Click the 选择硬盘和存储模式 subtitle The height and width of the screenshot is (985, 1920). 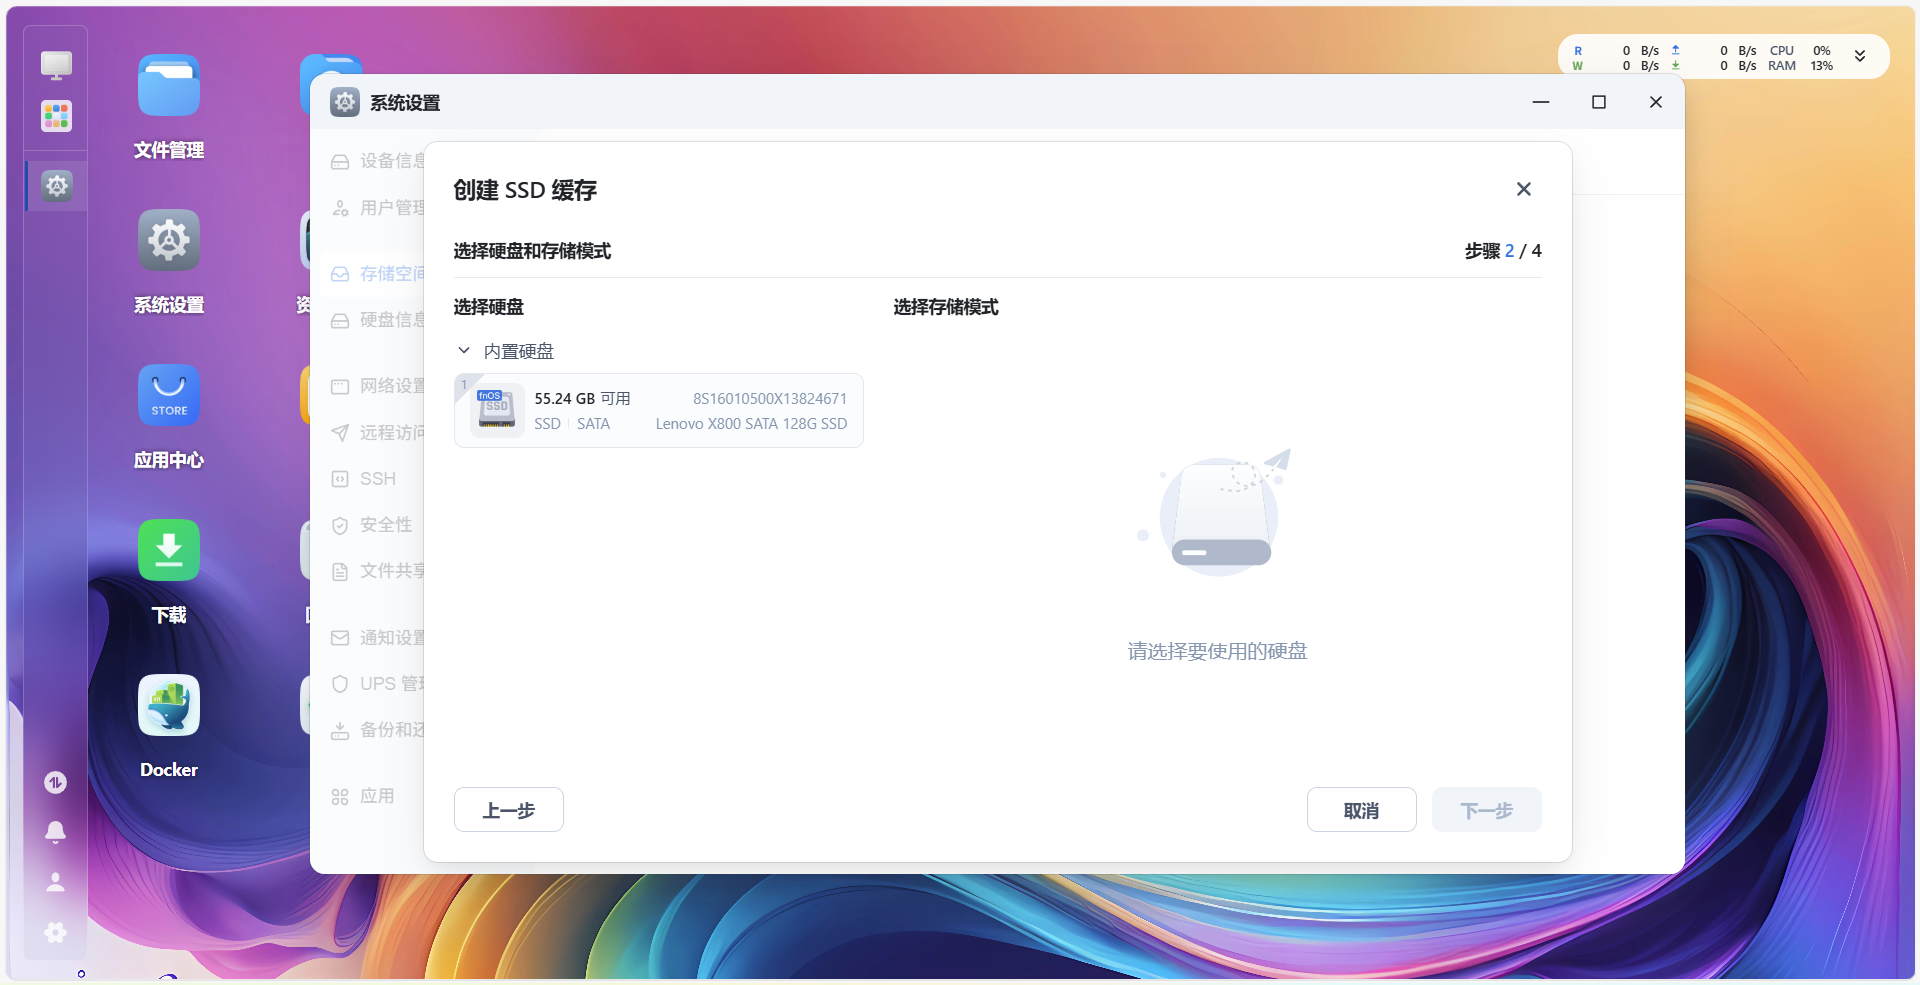point(532,251)
